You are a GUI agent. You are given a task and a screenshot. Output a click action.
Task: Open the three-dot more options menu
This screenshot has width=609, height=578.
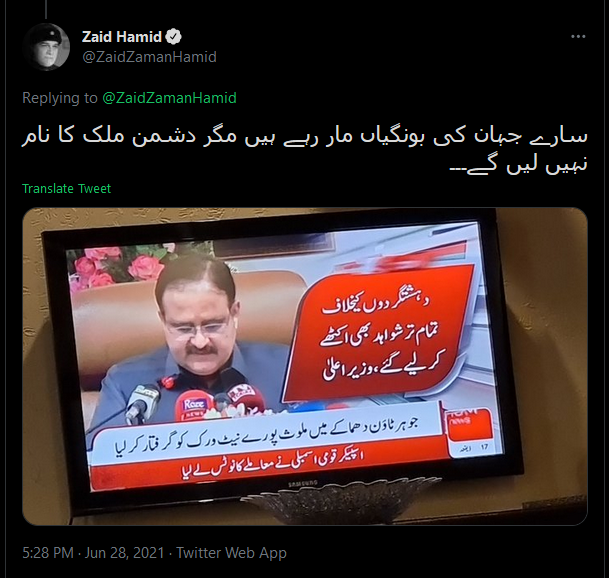click(578, 37)
